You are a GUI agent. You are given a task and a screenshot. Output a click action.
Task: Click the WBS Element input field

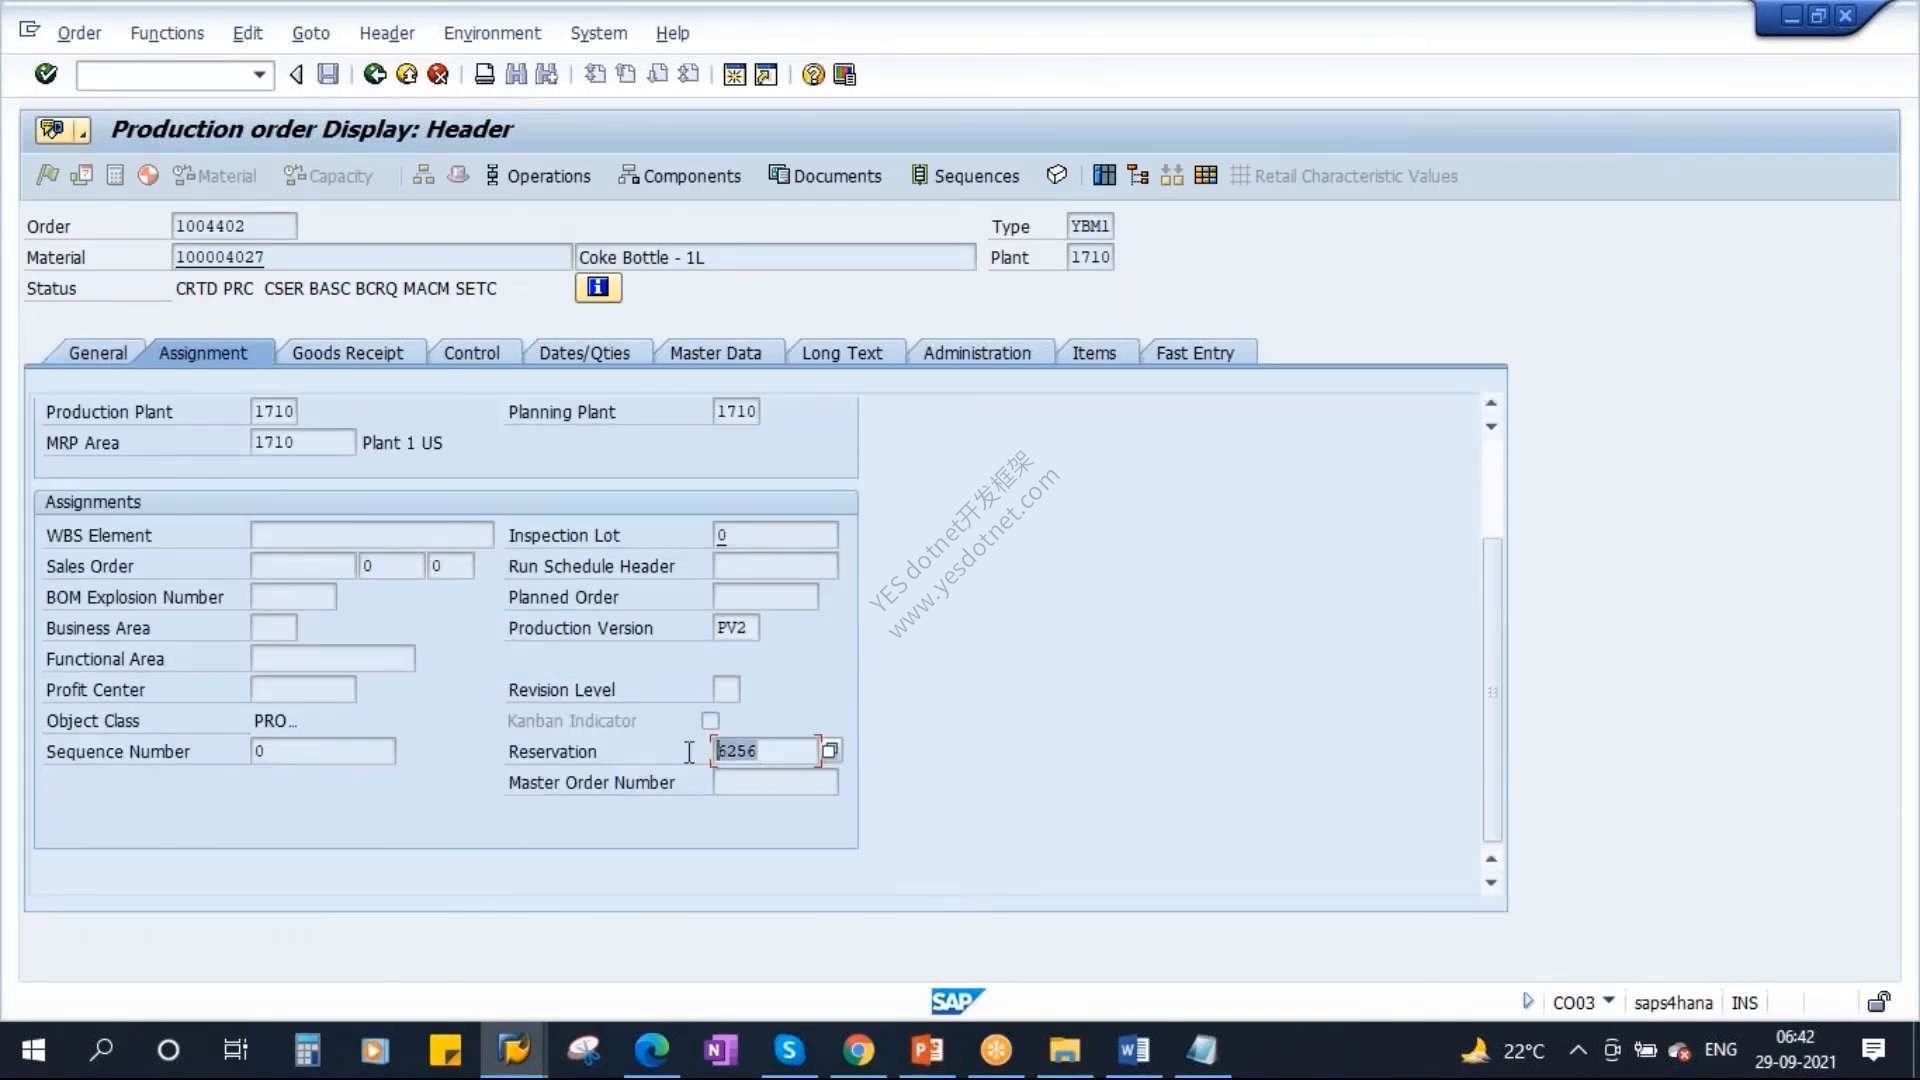(x=372, y=535)
